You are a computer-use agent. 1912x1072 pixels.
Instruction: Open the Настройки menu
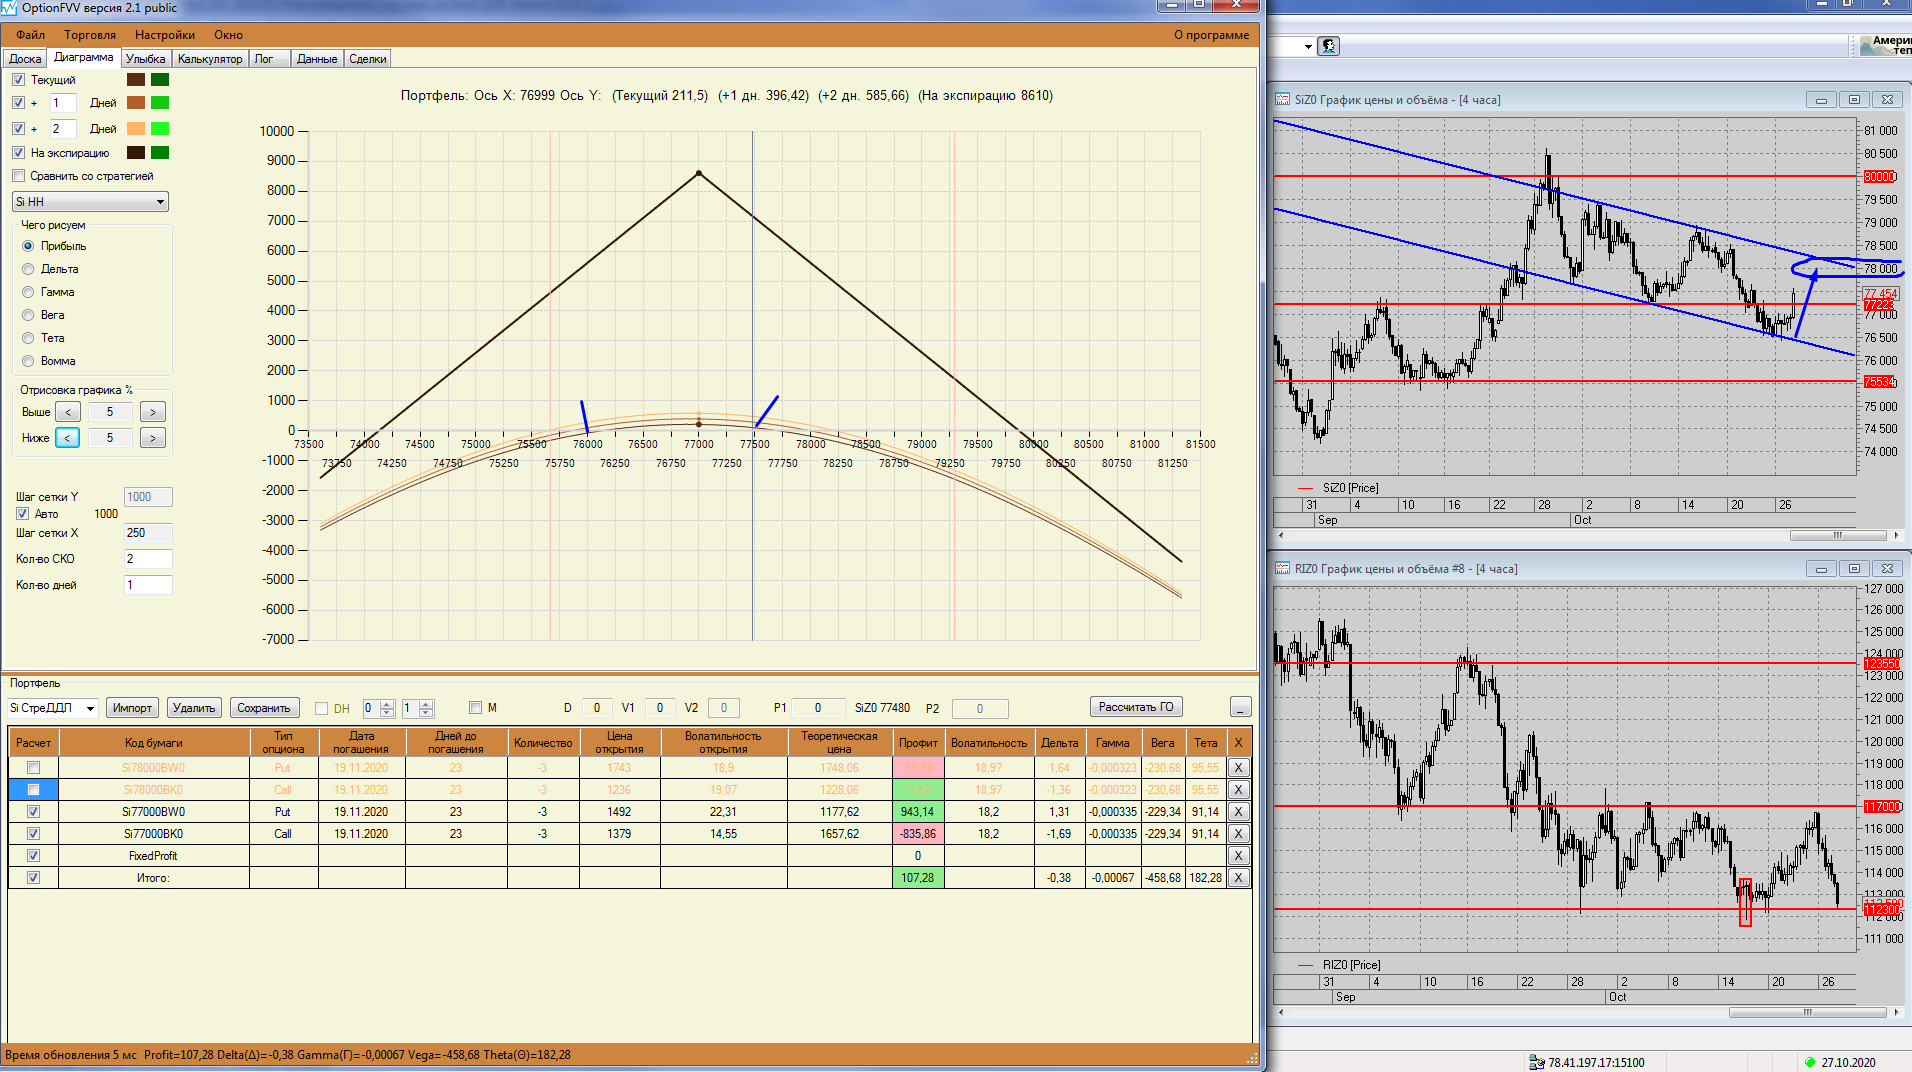tap(165, 35)
